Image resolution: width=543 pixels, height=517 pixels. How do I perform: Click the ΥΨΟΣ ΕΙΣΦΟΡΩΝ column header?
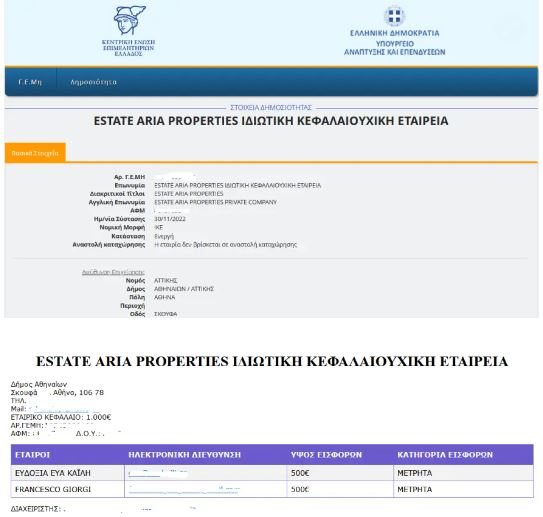pyautogui.click(x=326, y=455)
